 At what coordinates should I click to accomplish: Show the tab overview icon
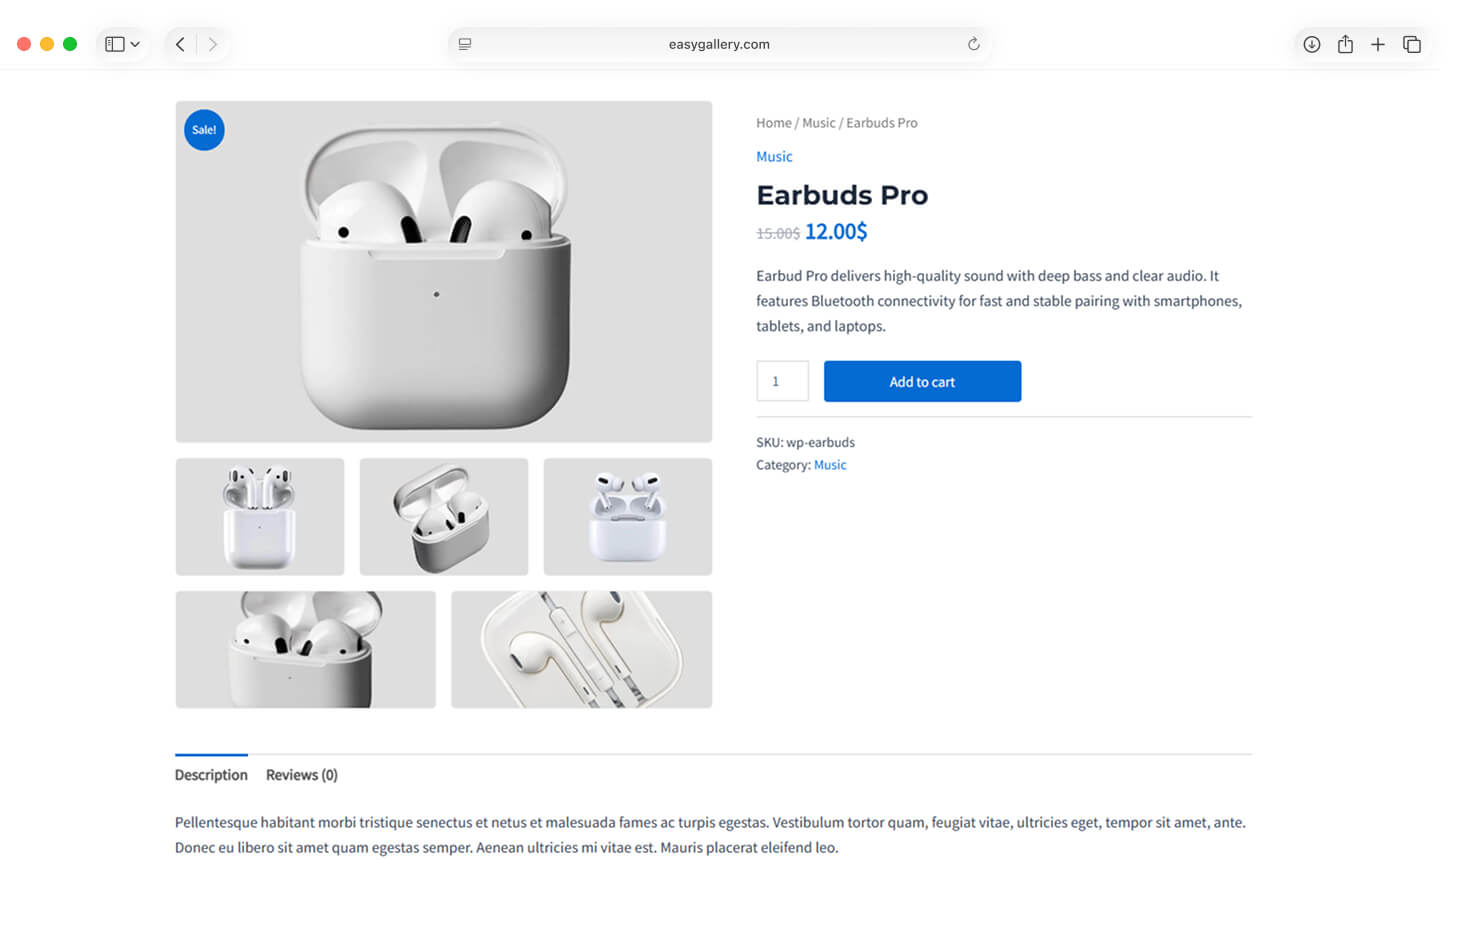point(1412,44)
